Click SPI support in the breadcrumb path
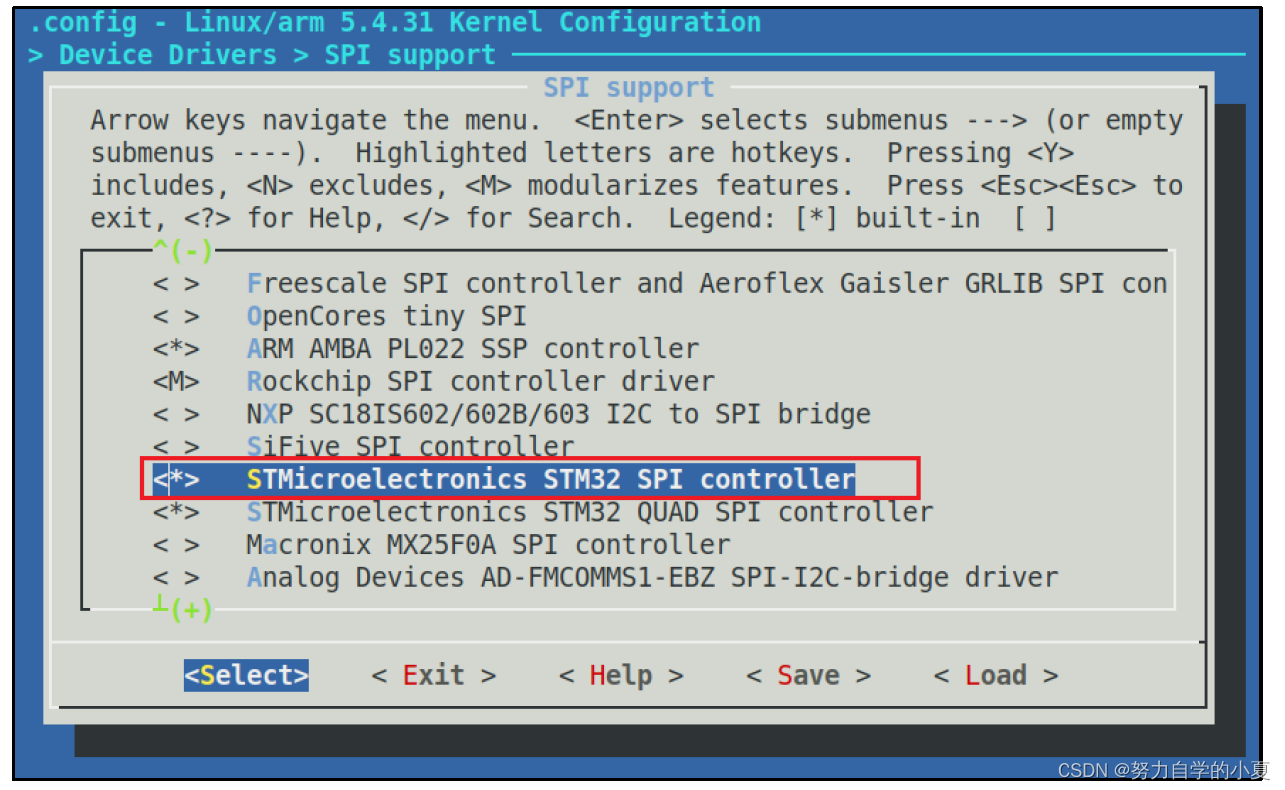 click(410, 54)
